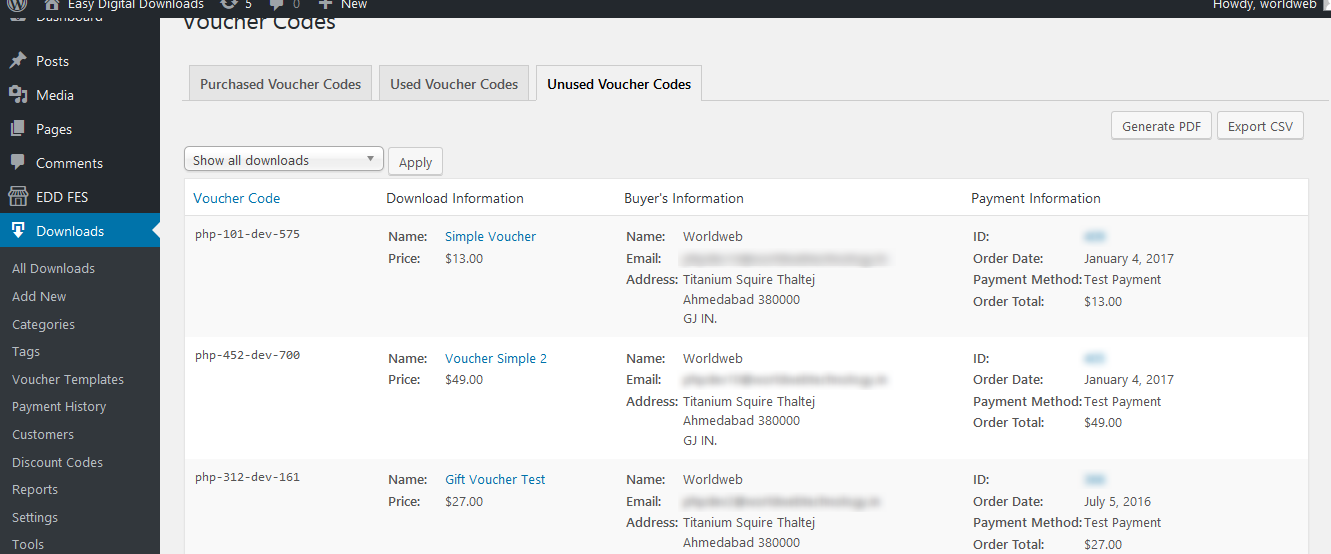
Task: Click the home icon in admin bar
Action: pyautogui.click(x=52, y=5)
